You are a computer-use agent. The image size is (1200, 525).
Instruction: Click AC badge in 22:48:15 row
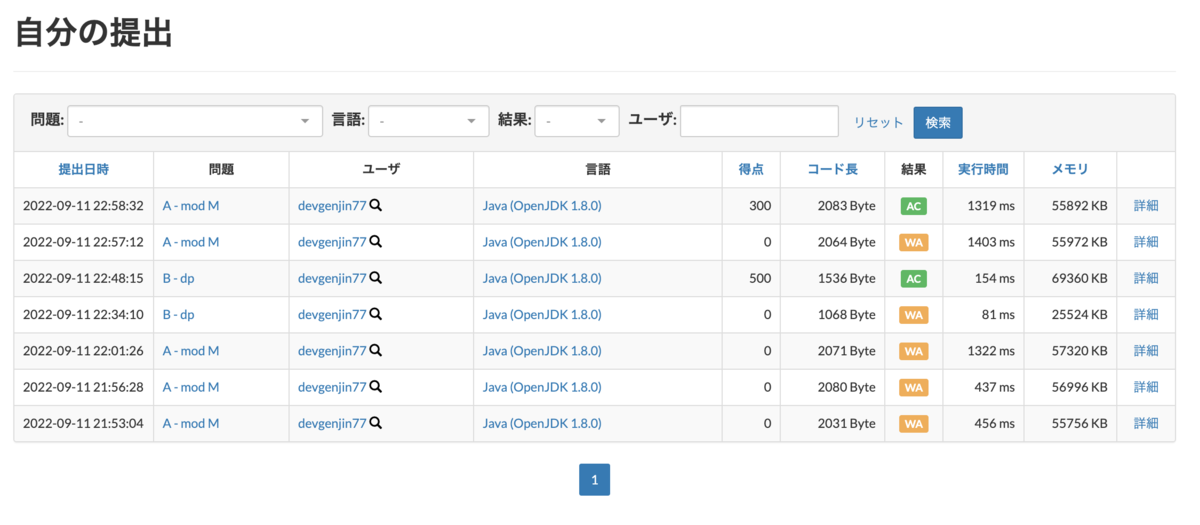[914, 278]
